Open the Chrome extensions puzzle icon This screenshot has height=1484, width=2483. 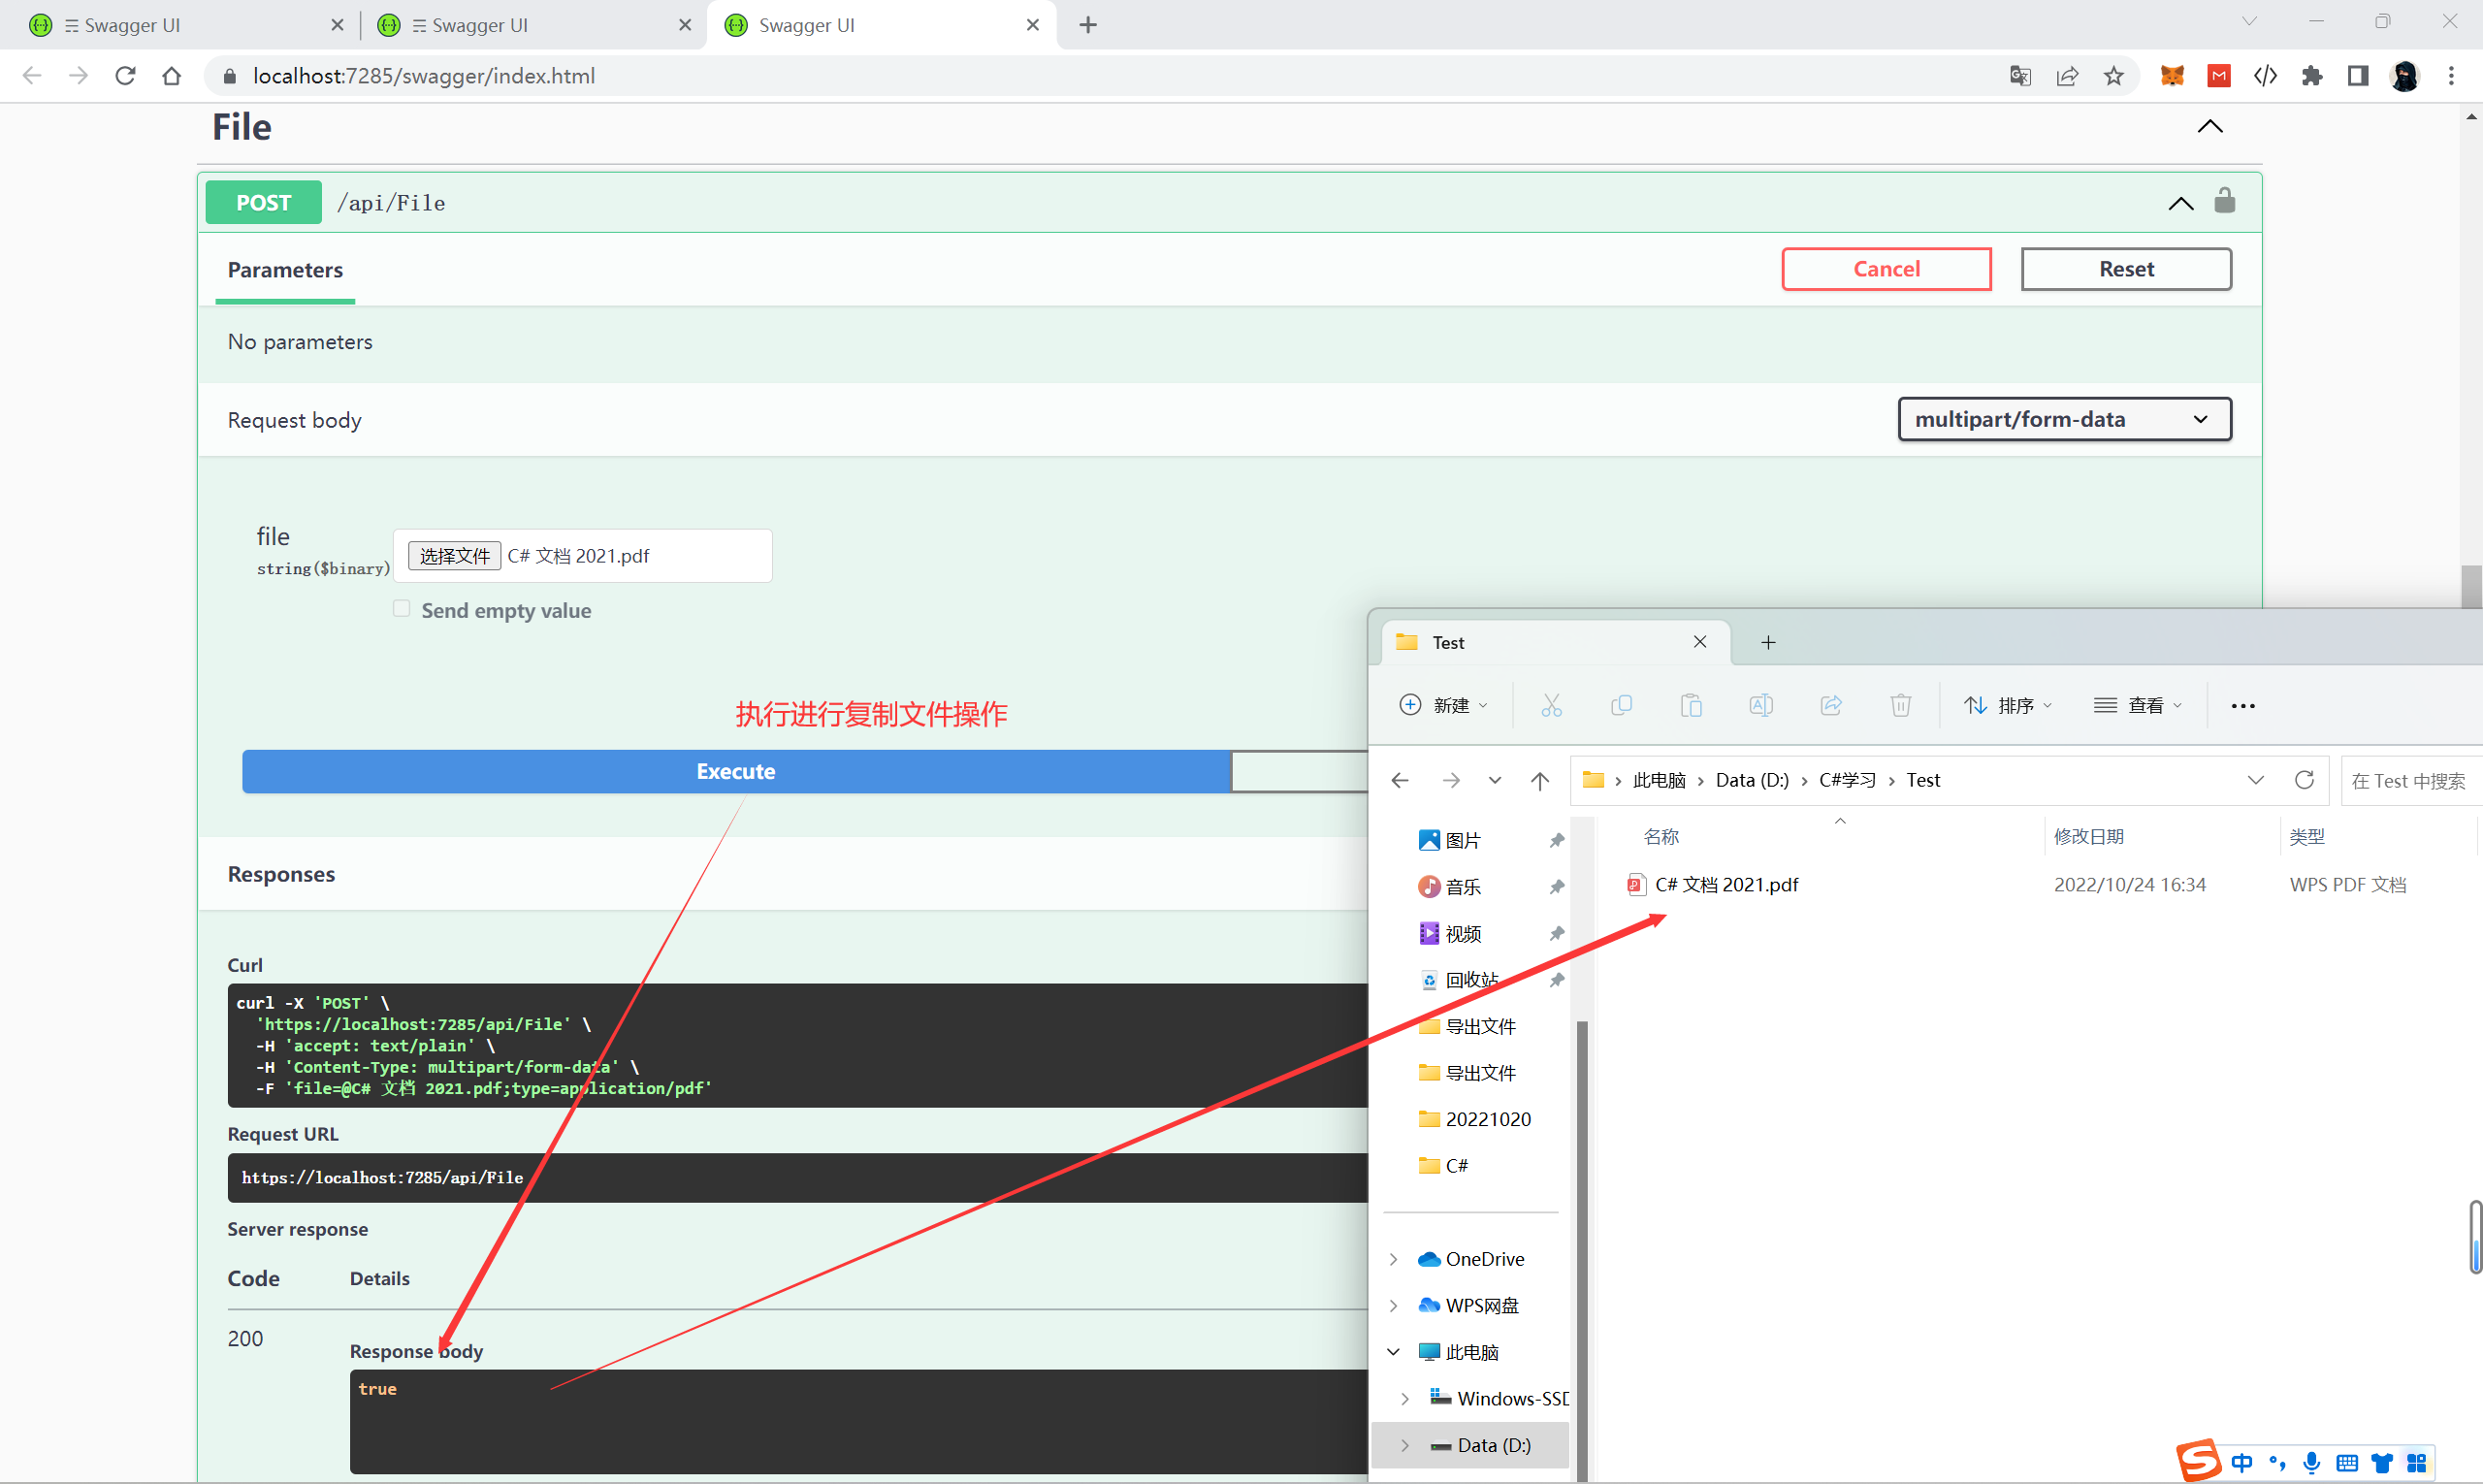coord(2311,76)
